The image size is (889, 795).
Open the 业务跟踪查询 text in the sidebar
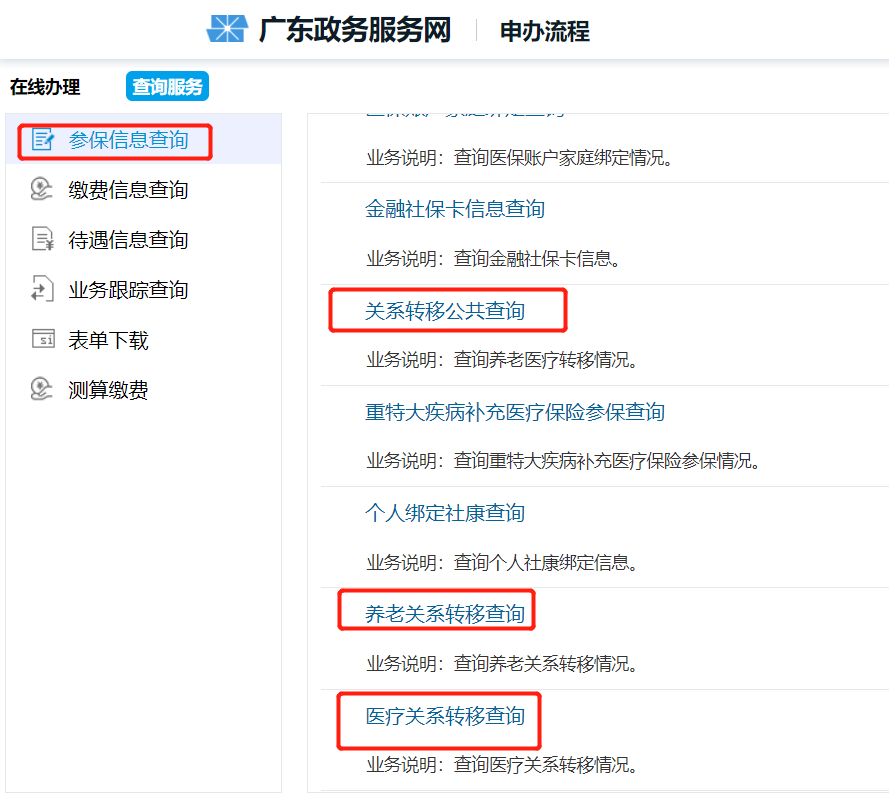[x=128, y=290]
